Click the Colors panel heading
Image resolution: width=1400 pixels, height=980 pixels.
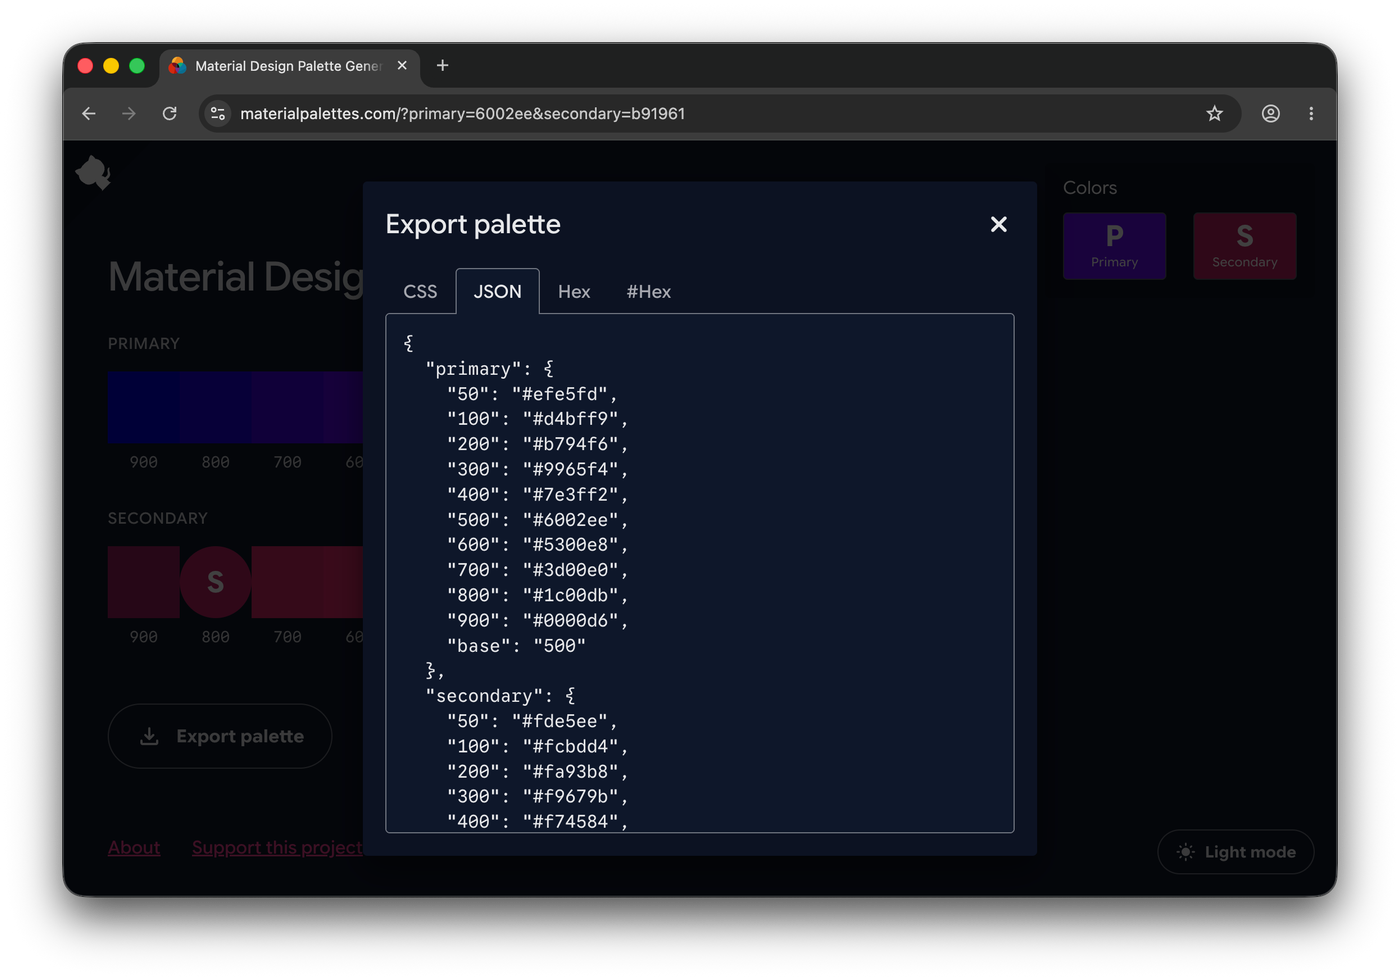click(x=1090, y=188)
